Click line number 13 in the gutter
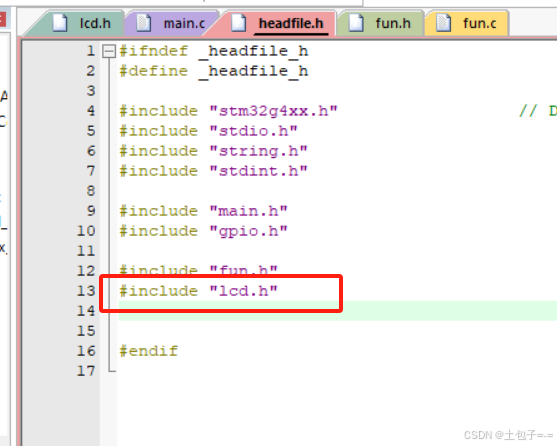The height and width of the screenshot is (446, 557). click(x=86, y=291)
